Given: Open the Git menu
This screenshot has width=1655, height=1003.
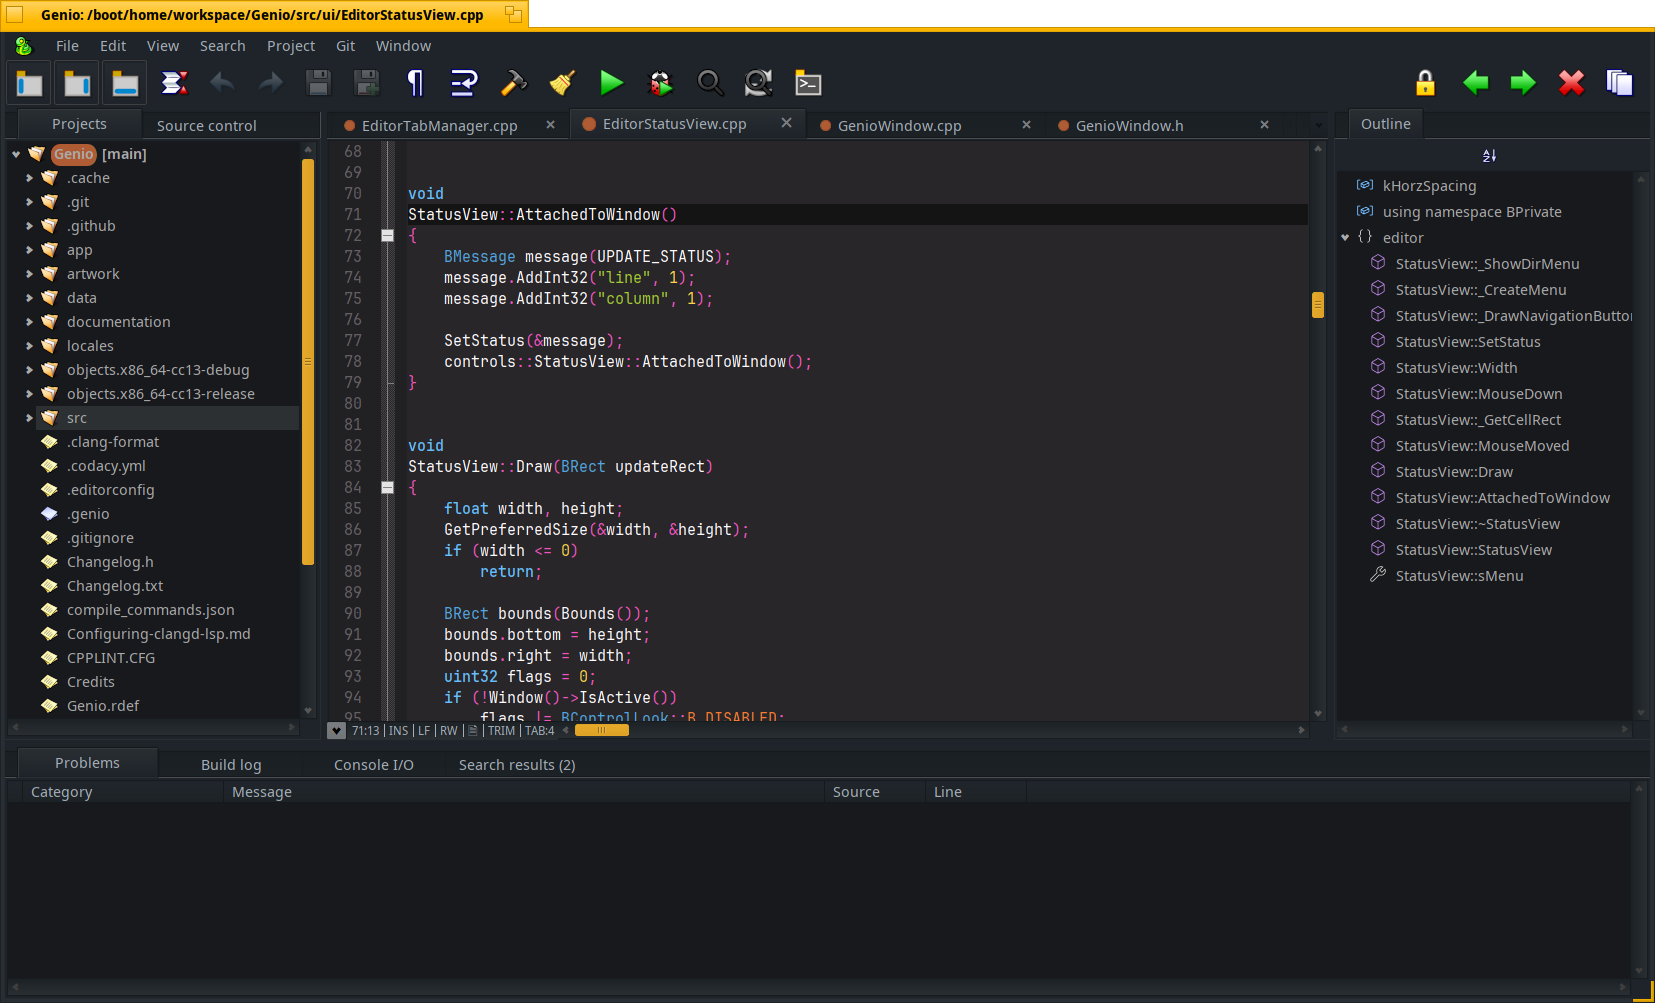Looking at the screenshot, I should pyautogui.click(x=345, y=46).
